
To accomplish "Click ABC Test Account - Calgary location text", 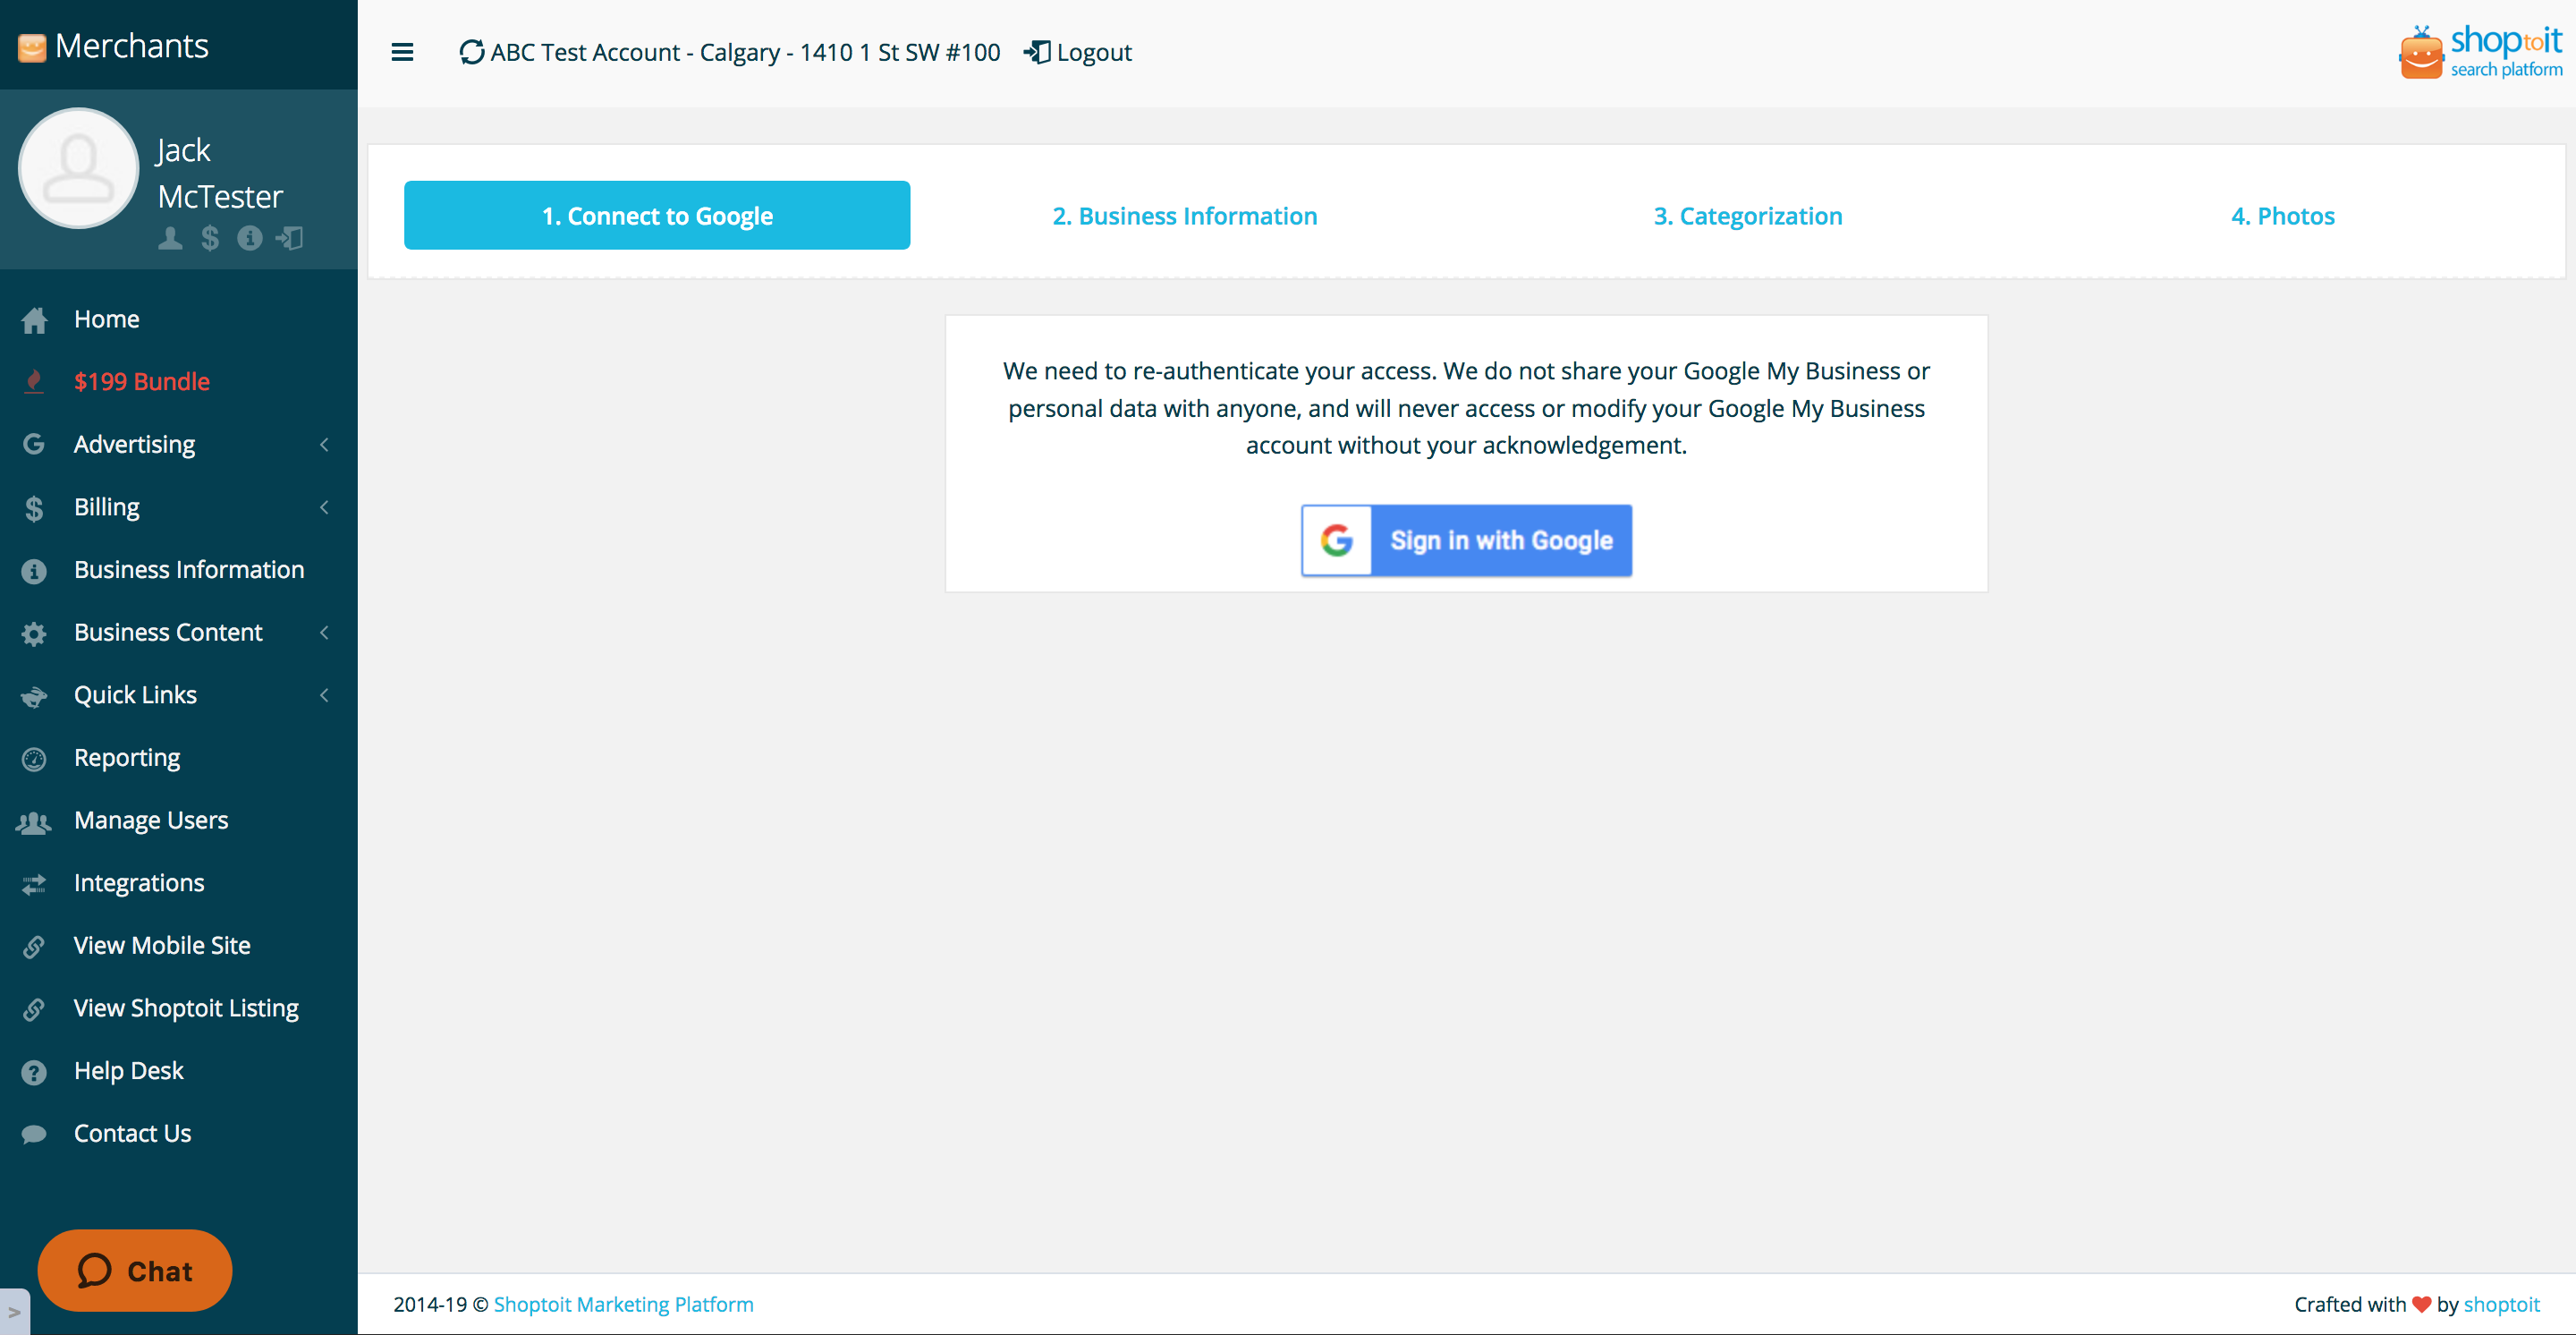I will click(745, 52).
